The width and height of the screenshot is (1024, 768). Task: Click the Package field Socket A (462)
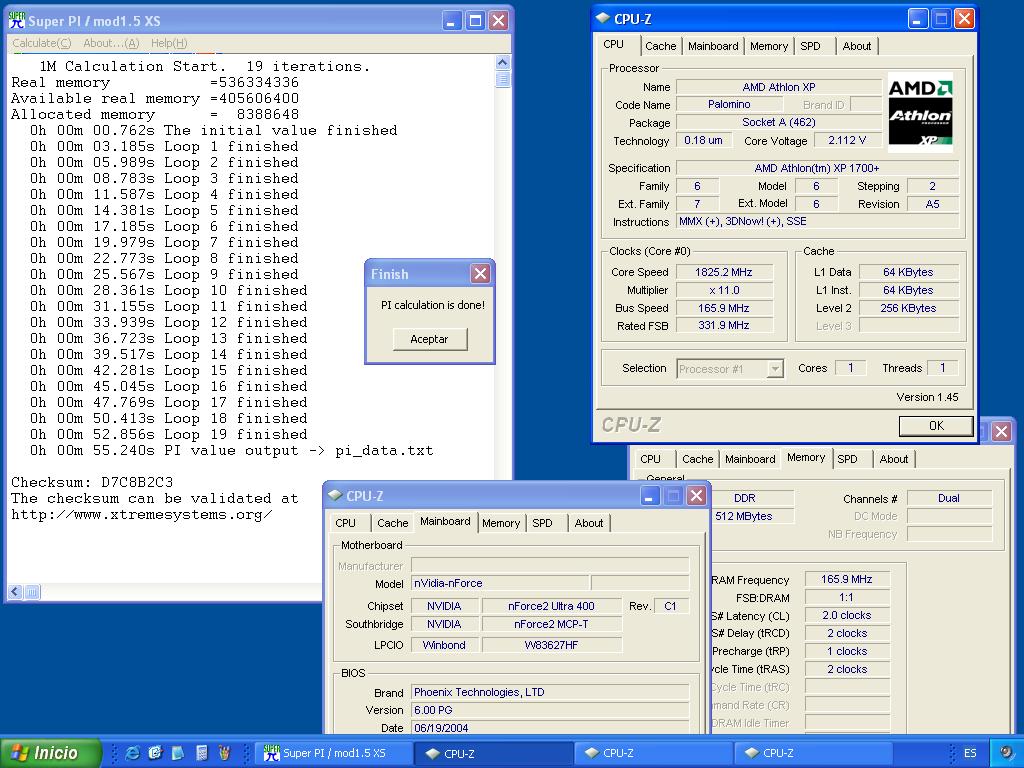(x=778, y=122)
